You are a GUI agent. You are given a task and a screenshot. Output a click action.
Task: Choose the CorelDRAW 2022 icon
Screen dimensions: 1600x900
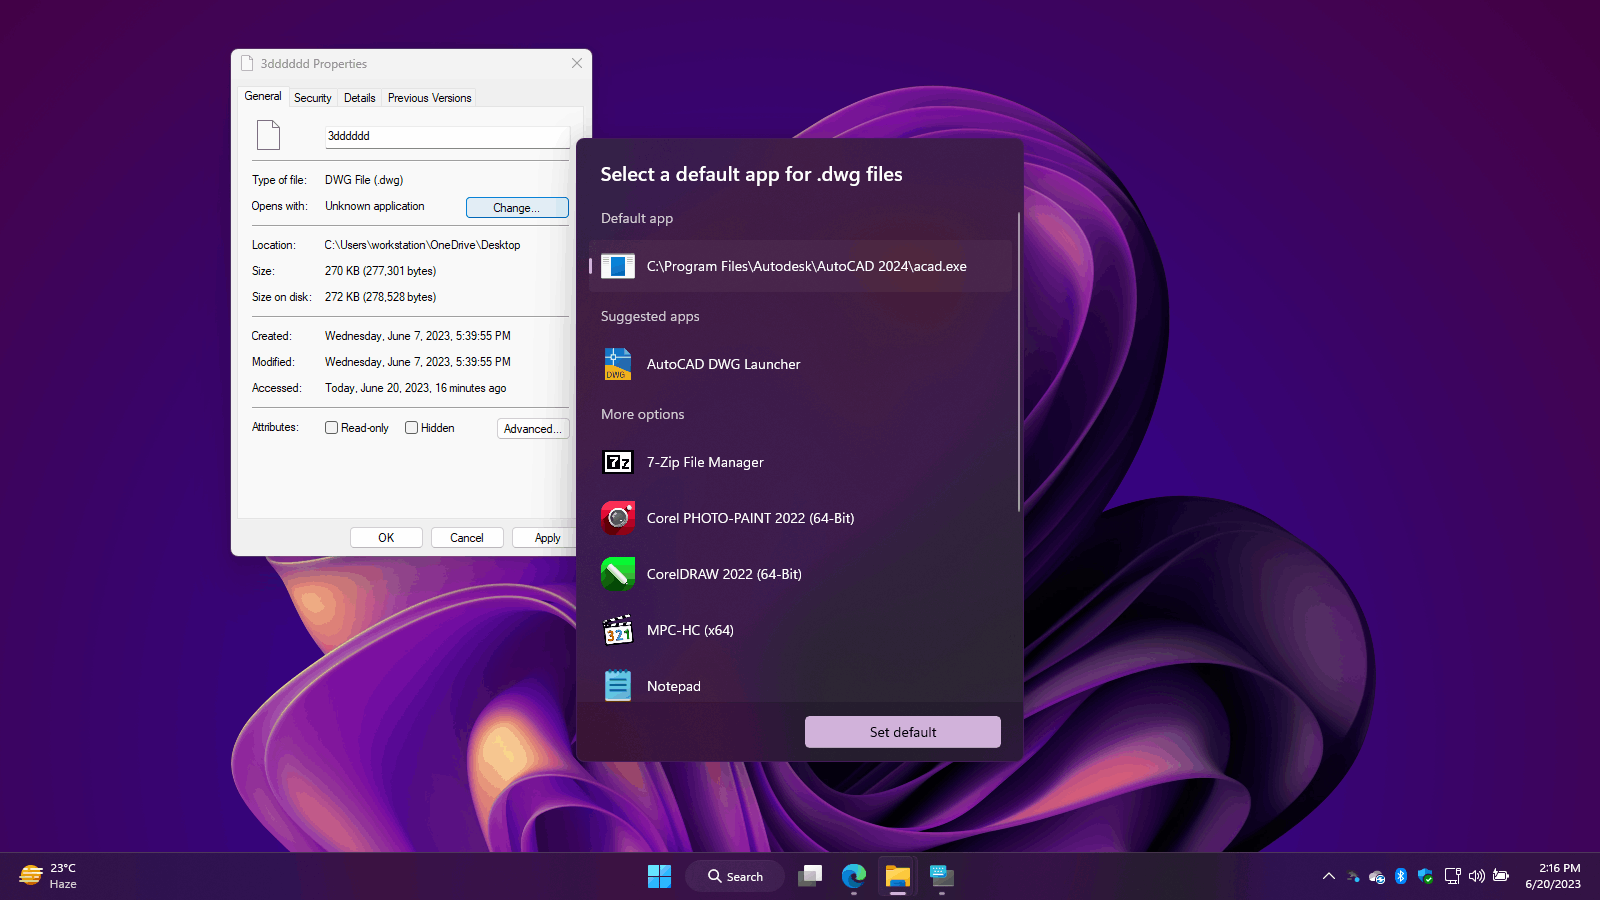click(618, 574)
